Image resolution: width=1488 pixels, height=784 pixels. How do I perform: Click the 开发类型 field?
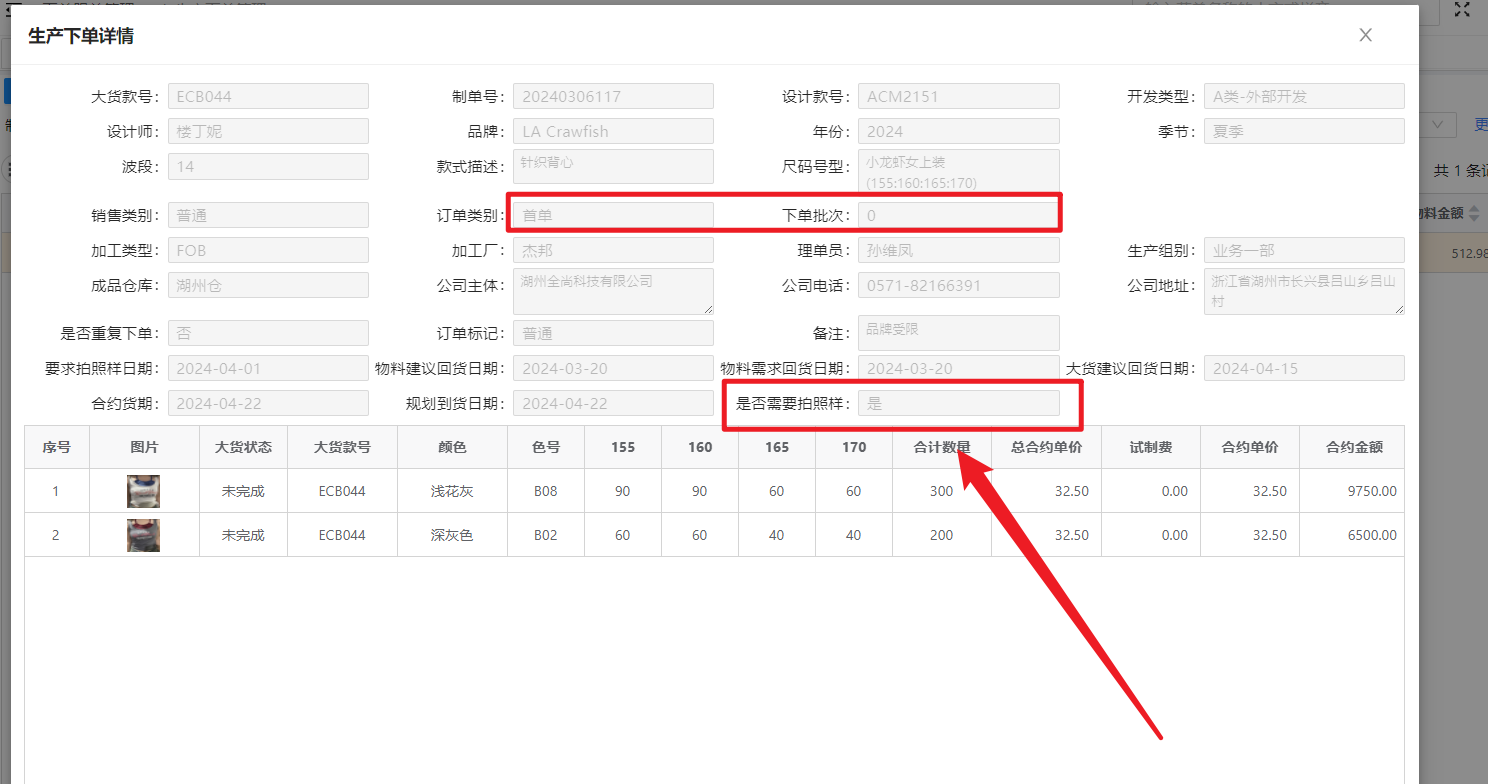[x=1303, y=97]
